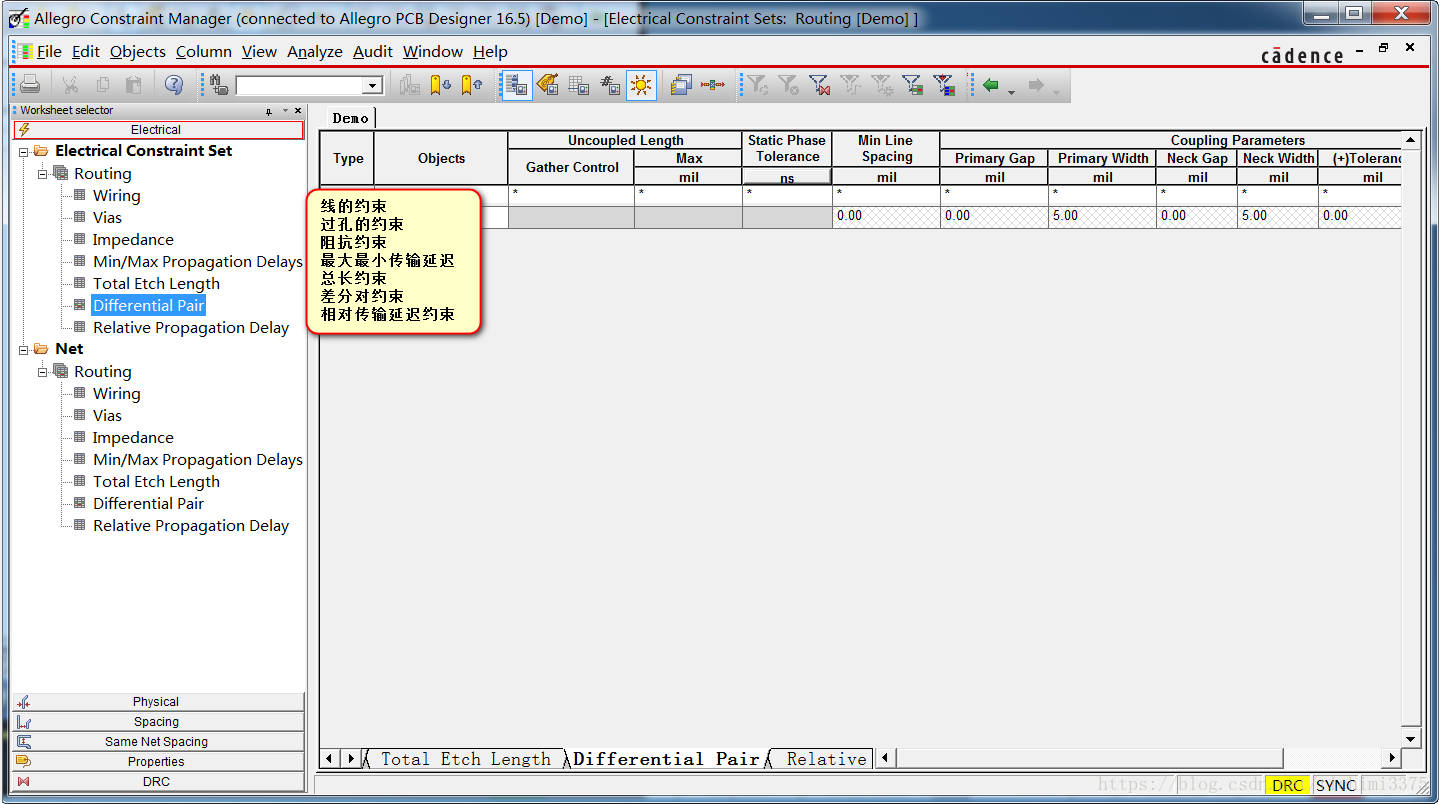Click the DRC status bar indicator

click(x=1288, y=786)
